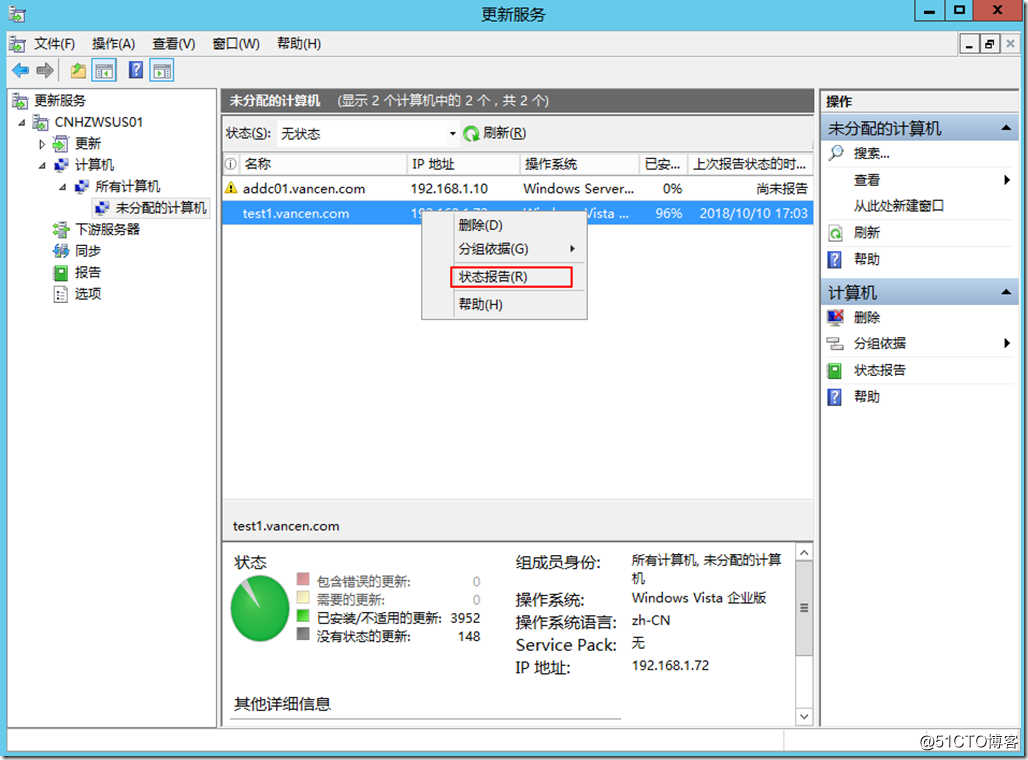1028x760 pixels.
Task: Click 状态报告 in the actions pane
Action: pyautogui.click(x=879, y=370)
